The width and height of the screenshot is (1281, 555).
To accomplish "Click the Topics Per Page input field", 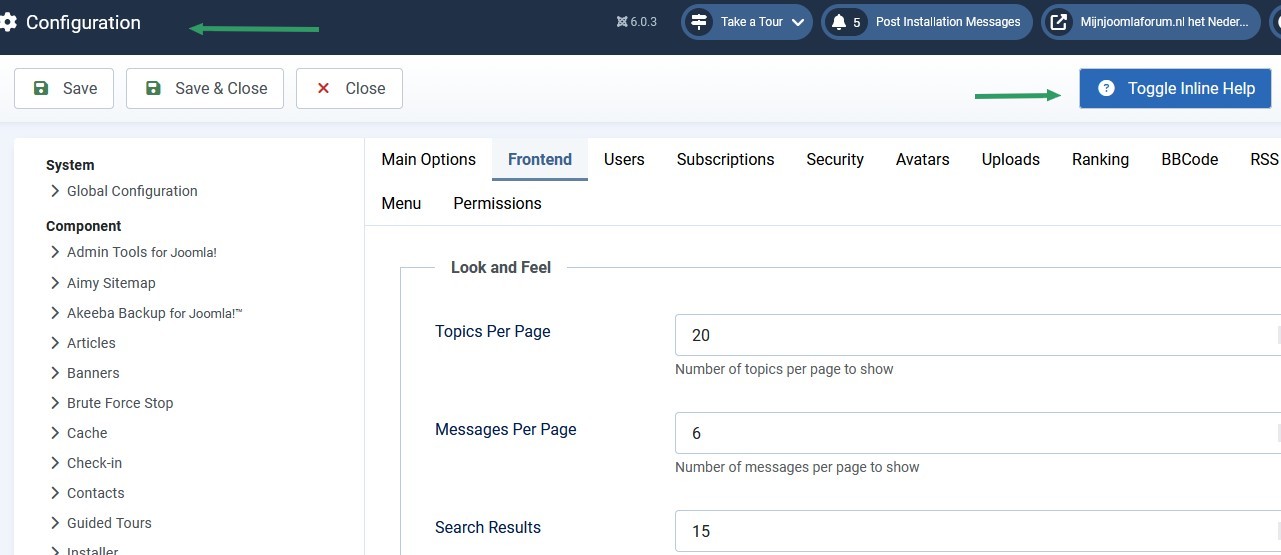I will click(975, 335).
